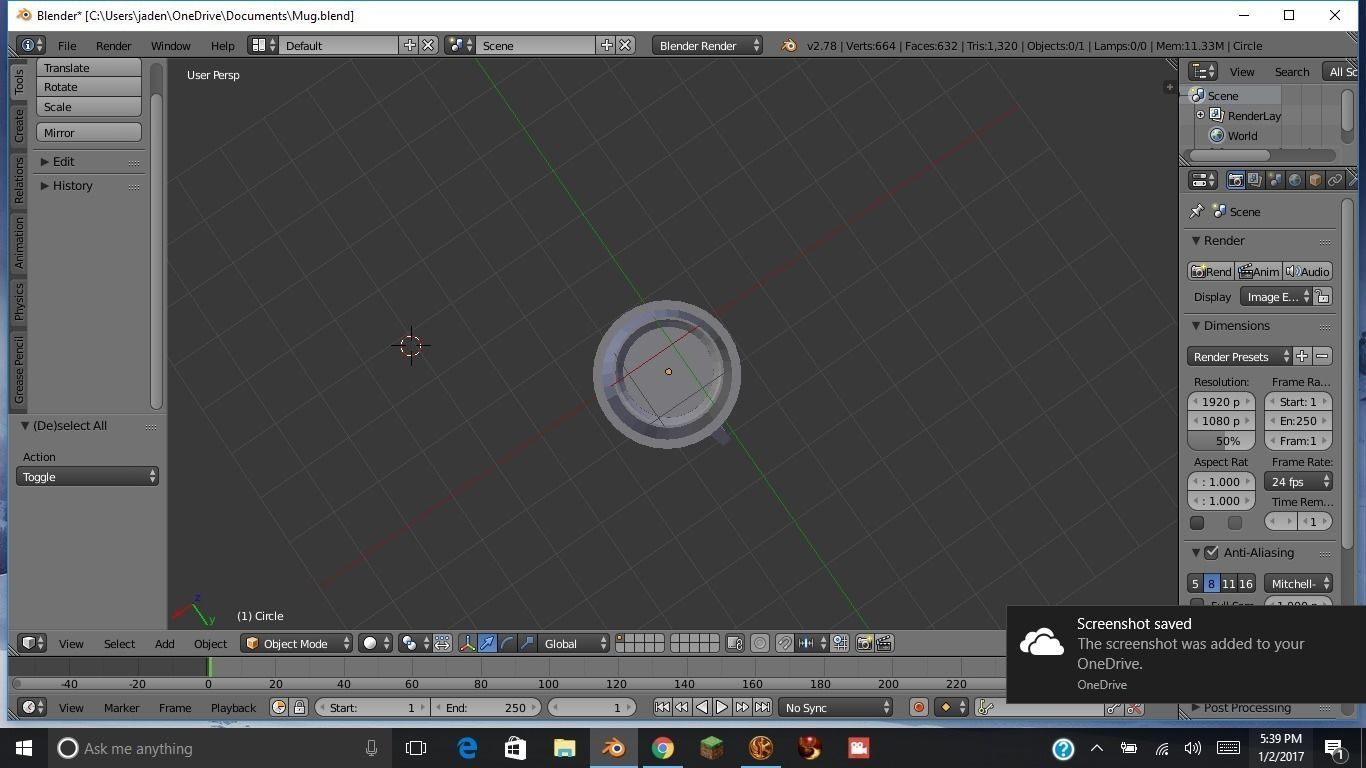Screen dimensions: 1366x768
Task: Switch to Constraints properties tab
Action: pos(1335,180)
